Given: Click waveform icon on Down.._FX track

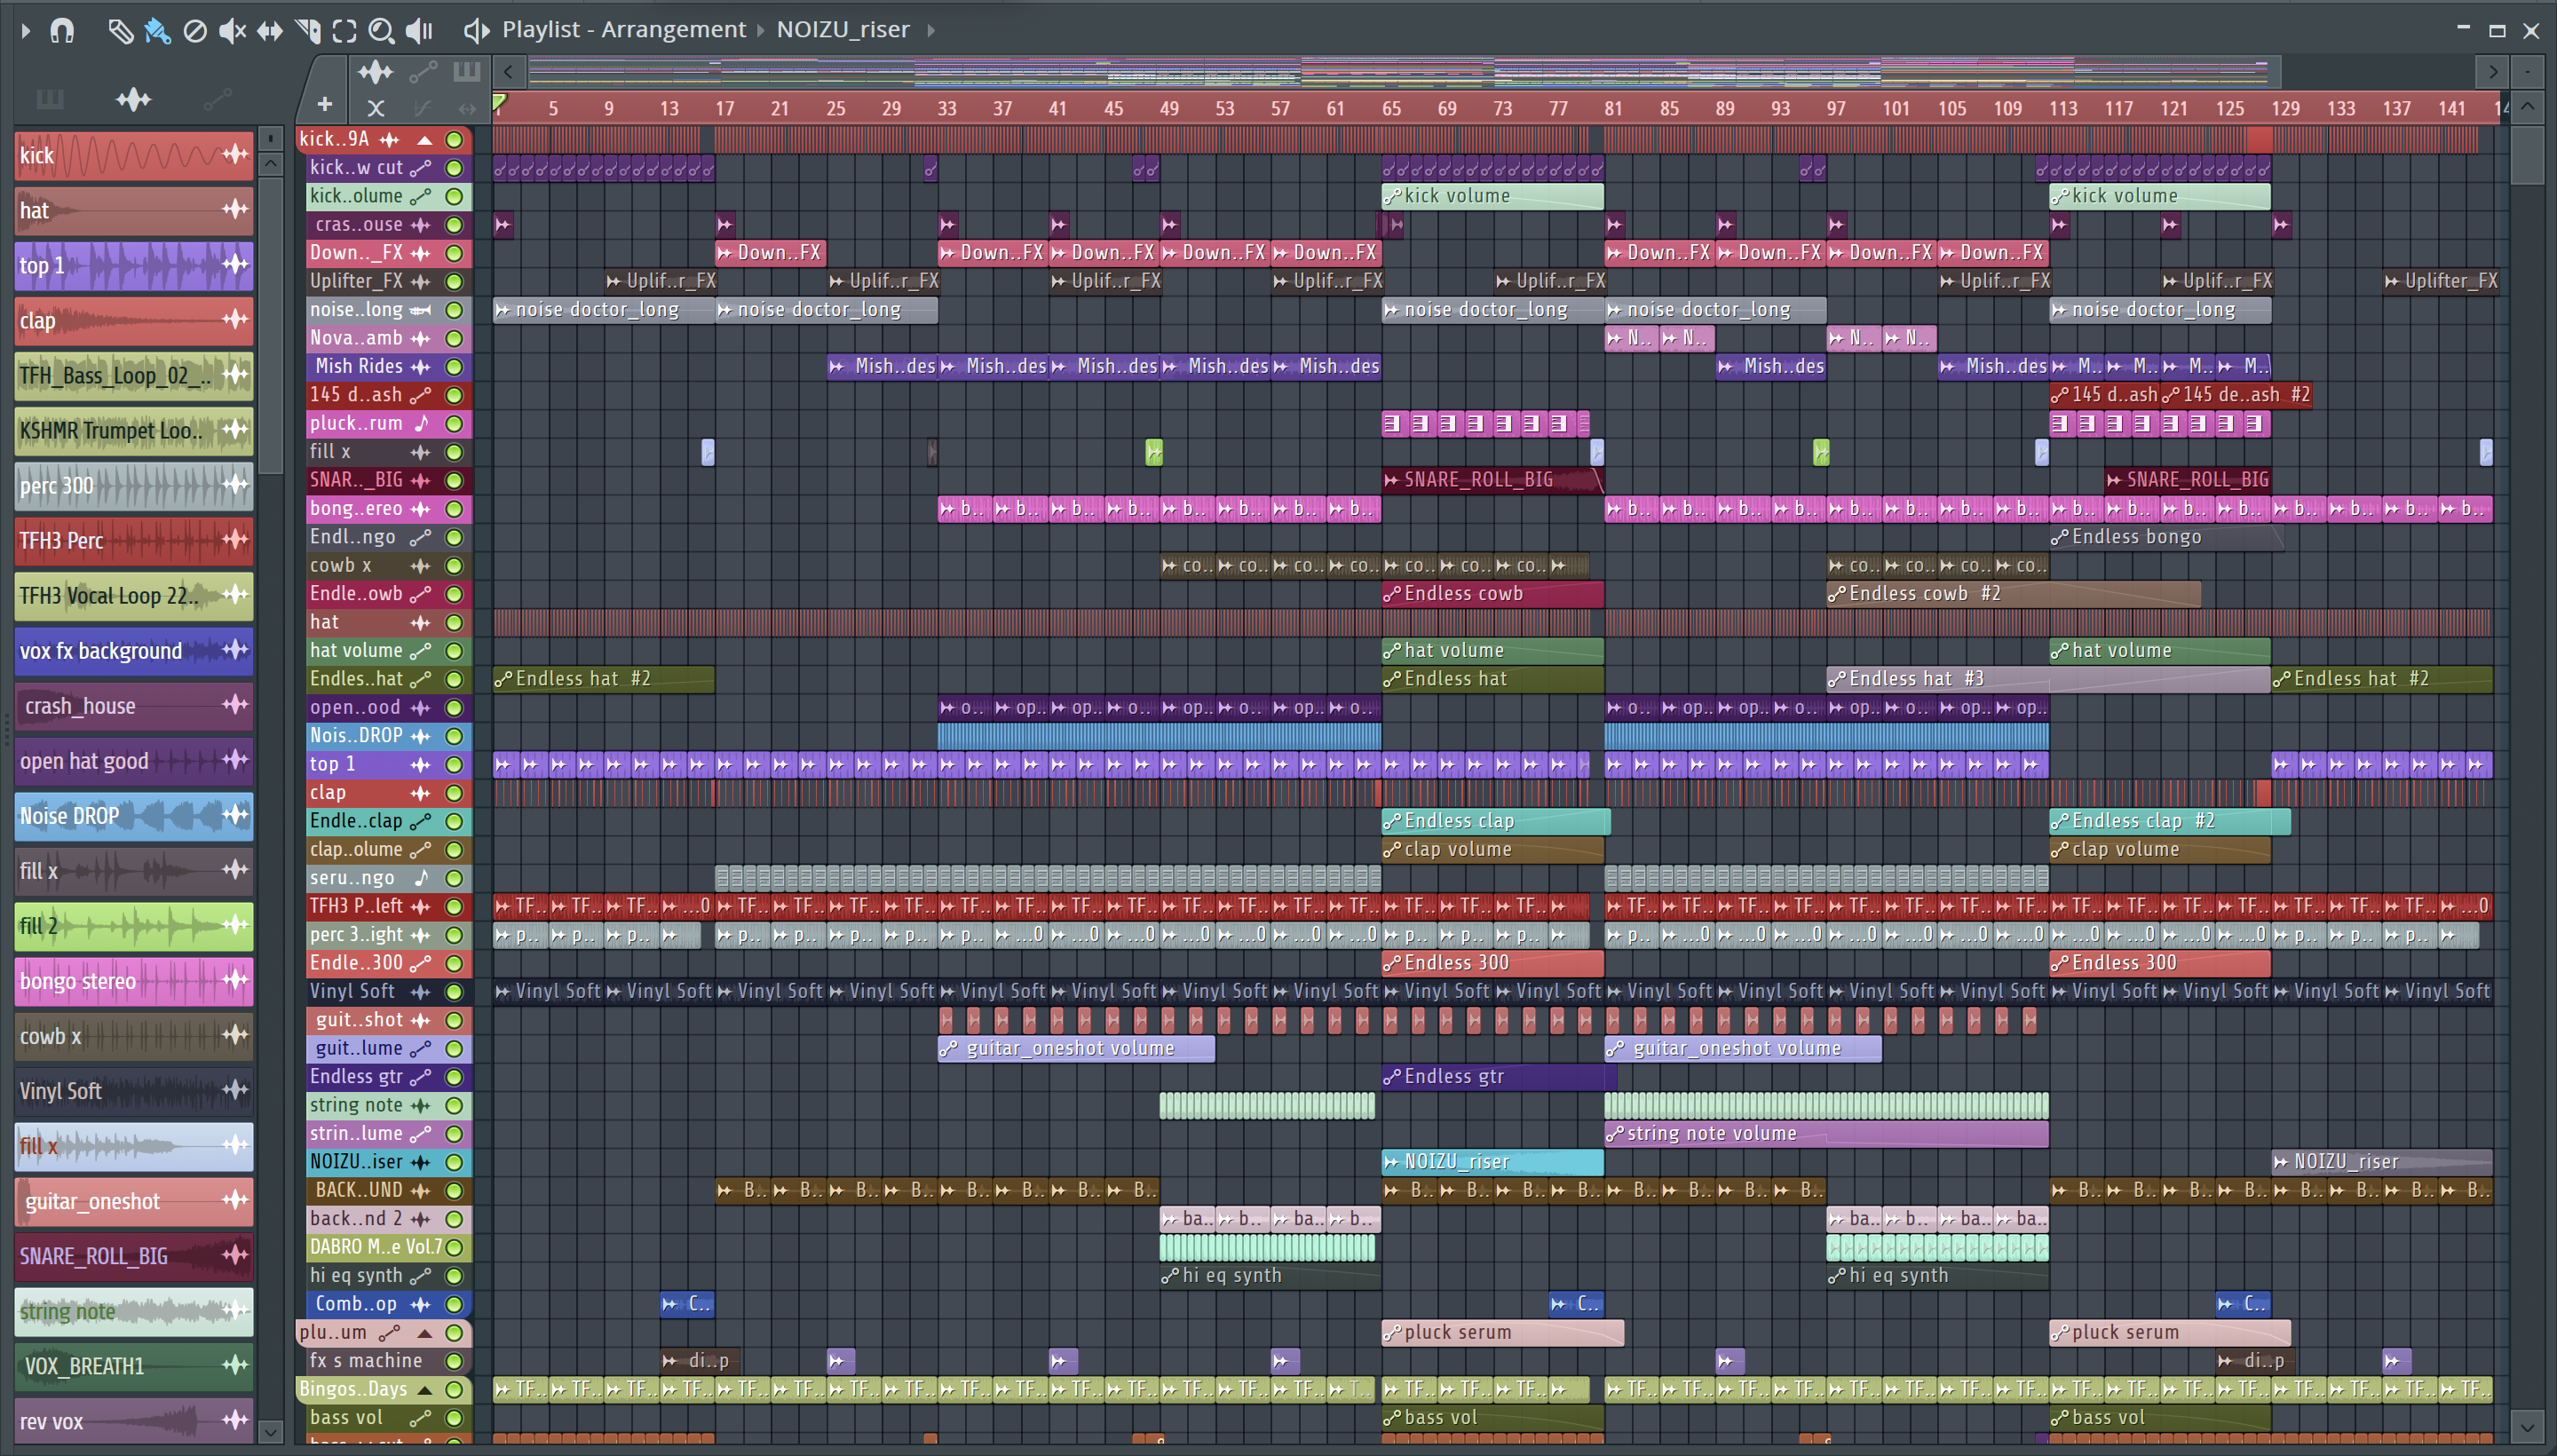Looking at the screenshot, I should 421,253.
